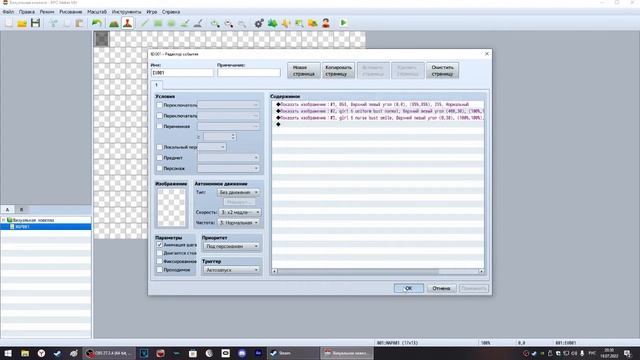Switch to Map mode mountain icon
Screen dimensions: 640x360
pyautogui.click(x=114, y=23)
